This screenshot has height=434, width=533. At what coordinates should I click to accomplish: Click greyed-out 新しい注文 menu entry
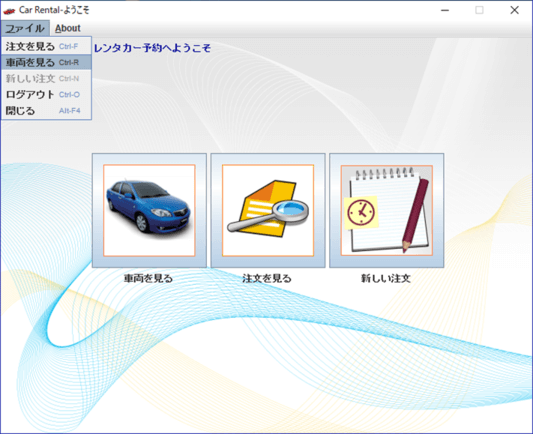tap(46, 79)
